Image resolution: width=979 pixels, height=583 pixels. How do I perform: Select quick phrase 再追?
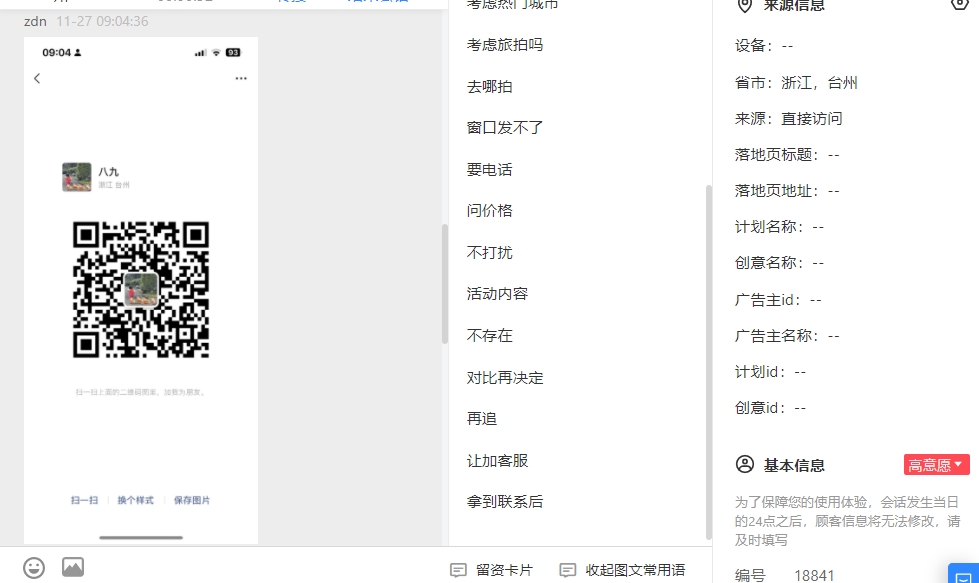coord(481,419)
